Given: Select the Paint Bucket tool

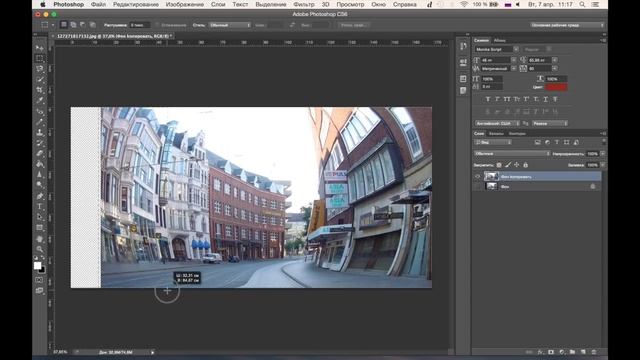Looking at the screenshot, I should click(x=40, y=164).
